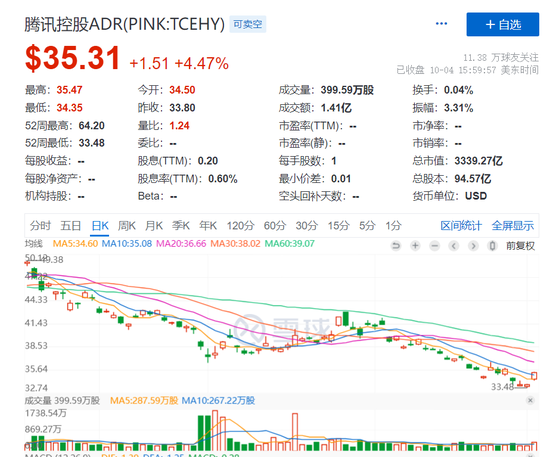The width and height of the screenshot is (550, 457).
Task: Click the 振幅 value 3.31%
Action: point(458,108)
